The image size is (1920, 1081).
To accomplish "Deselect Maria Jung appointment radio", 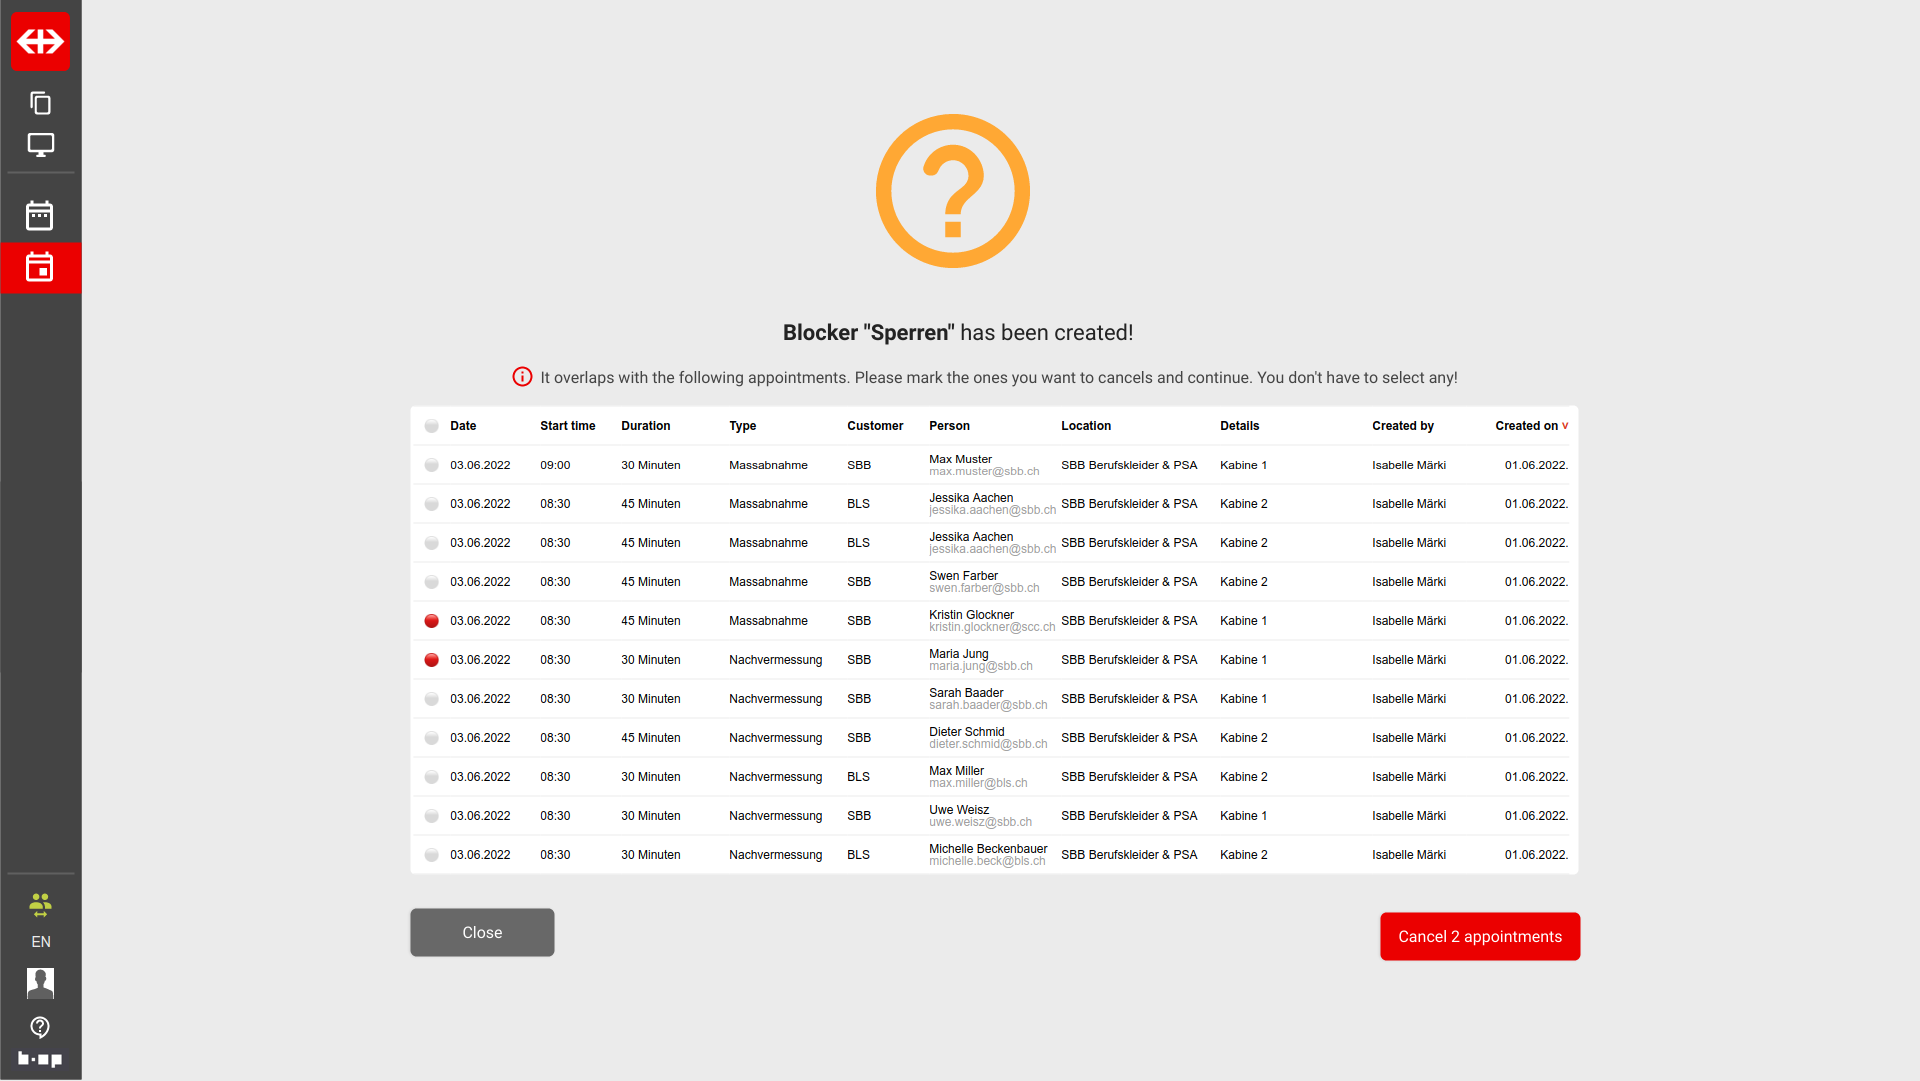I will (x=431, y=660).
